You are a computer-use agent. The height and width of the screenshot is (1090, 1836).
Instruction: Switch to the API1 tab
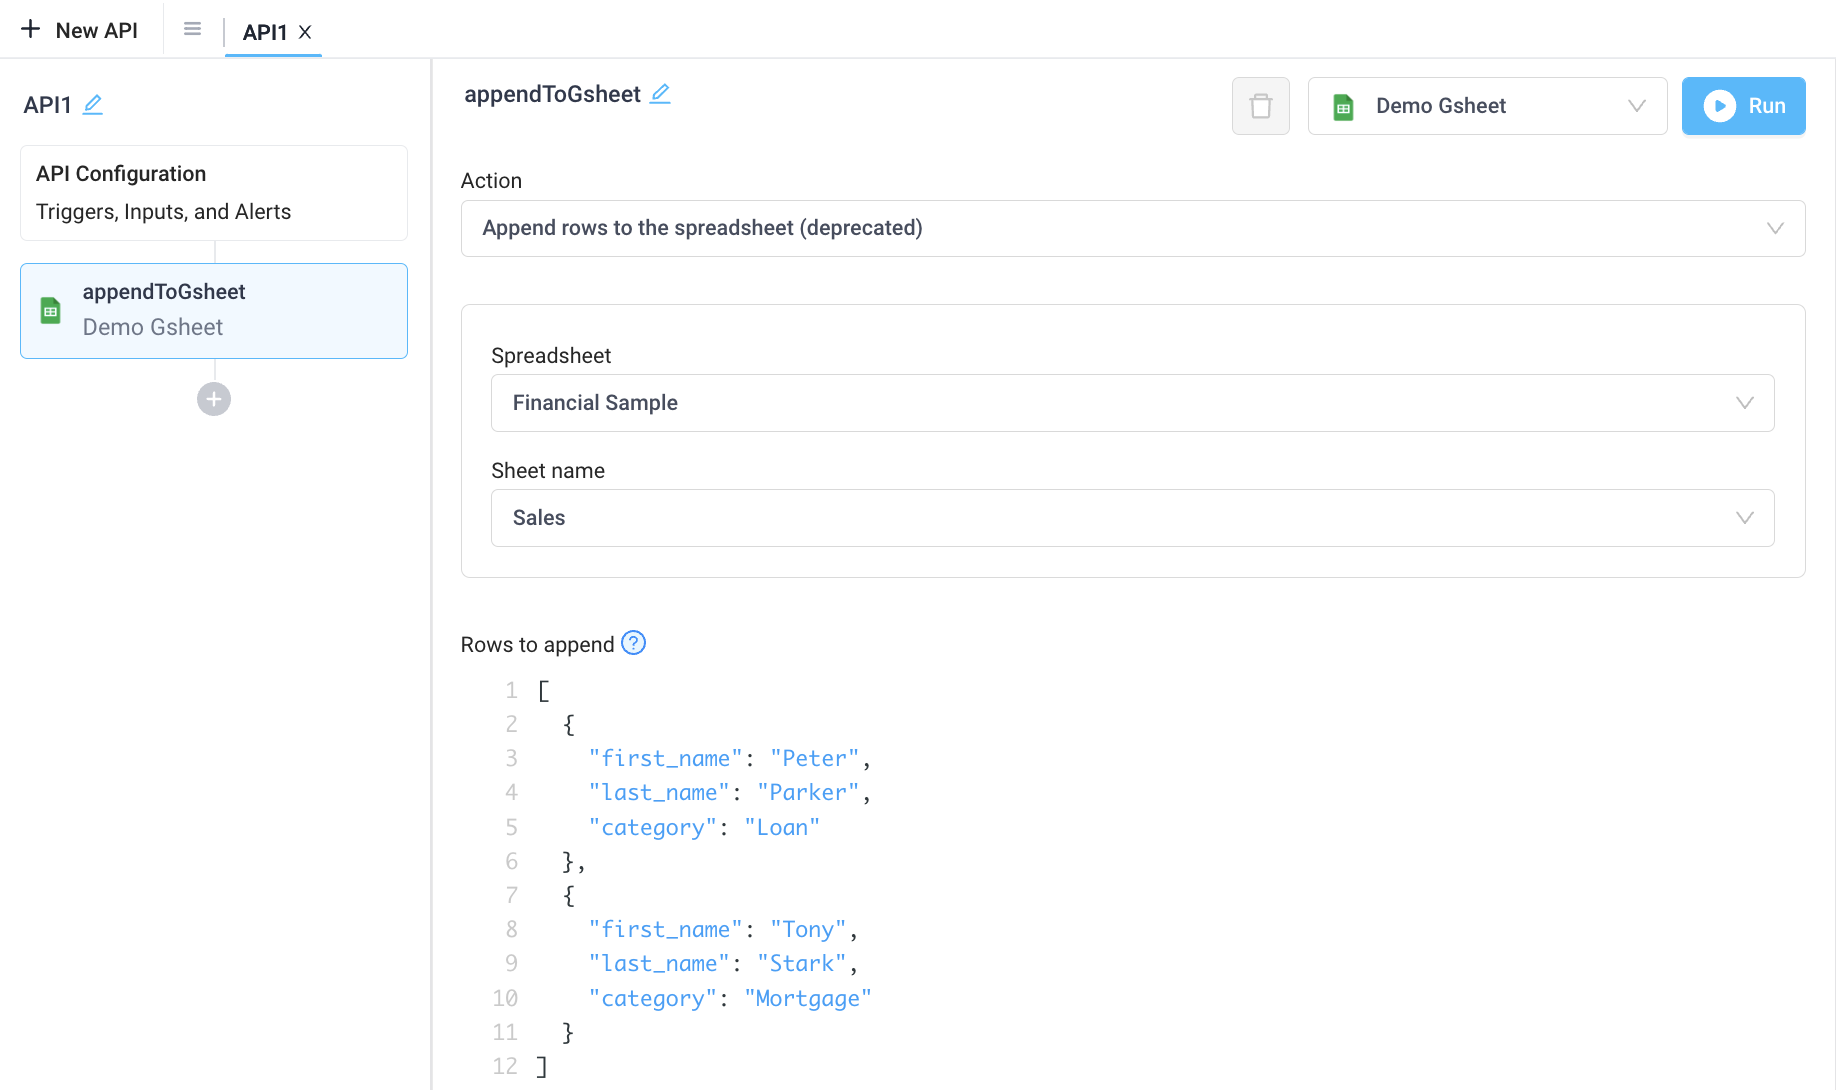262,31
